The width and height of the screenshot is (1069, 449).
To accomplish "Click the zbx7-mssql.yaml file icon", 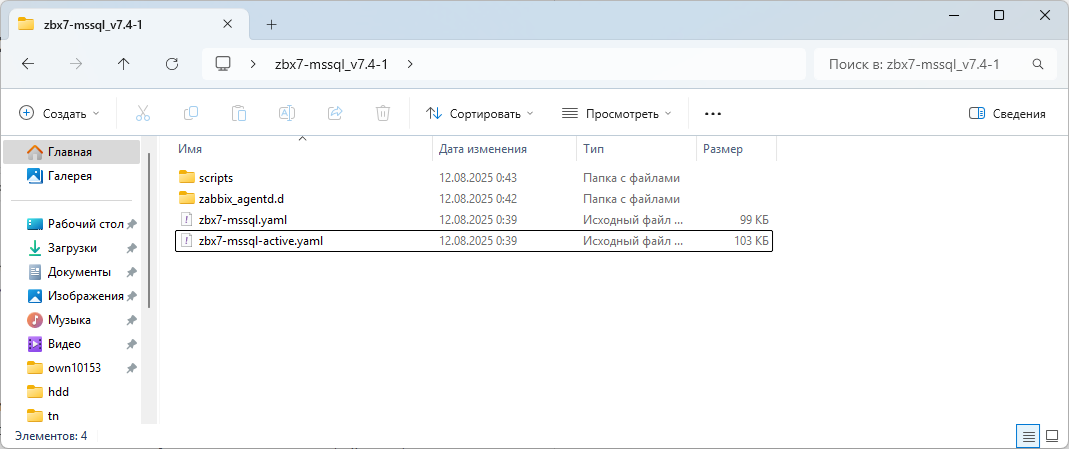I will [187, 219].
